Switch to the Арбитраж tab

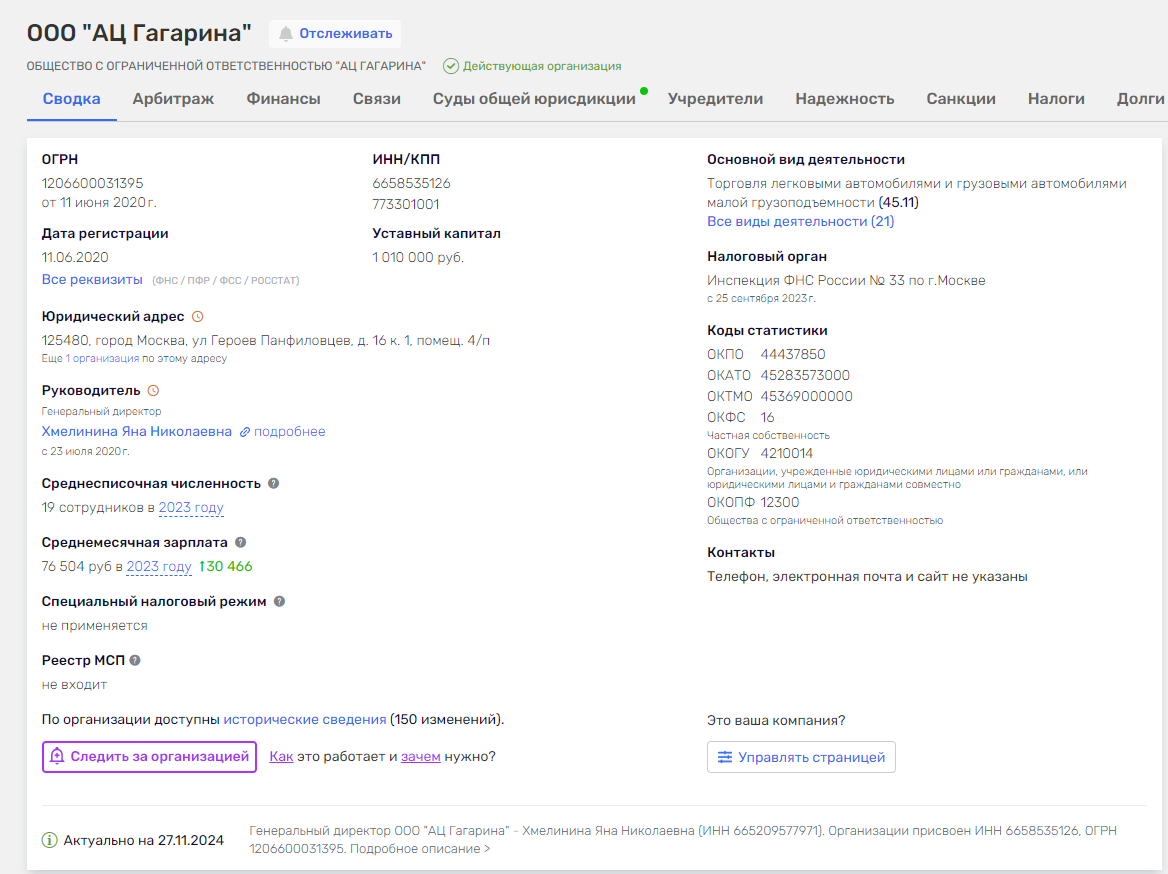point(173,98)
